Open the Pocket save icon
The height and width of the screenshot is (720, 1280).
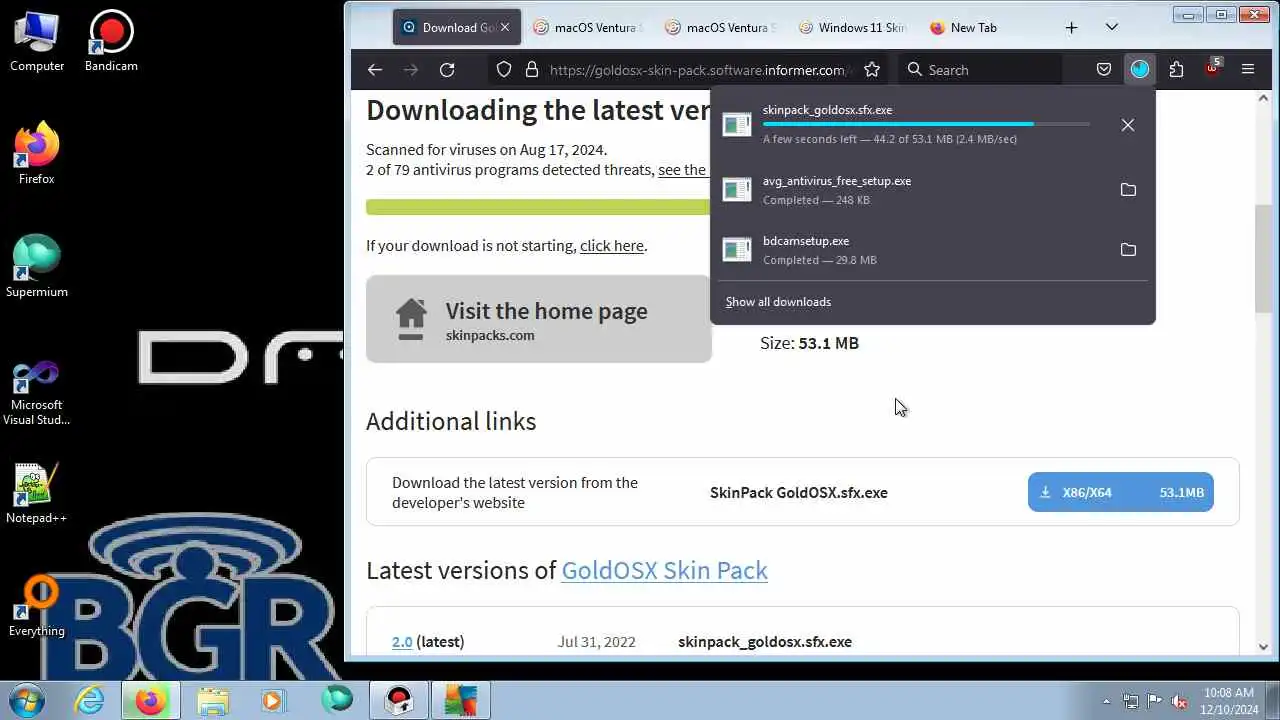pyautogui.click(x=1104, y=70)
